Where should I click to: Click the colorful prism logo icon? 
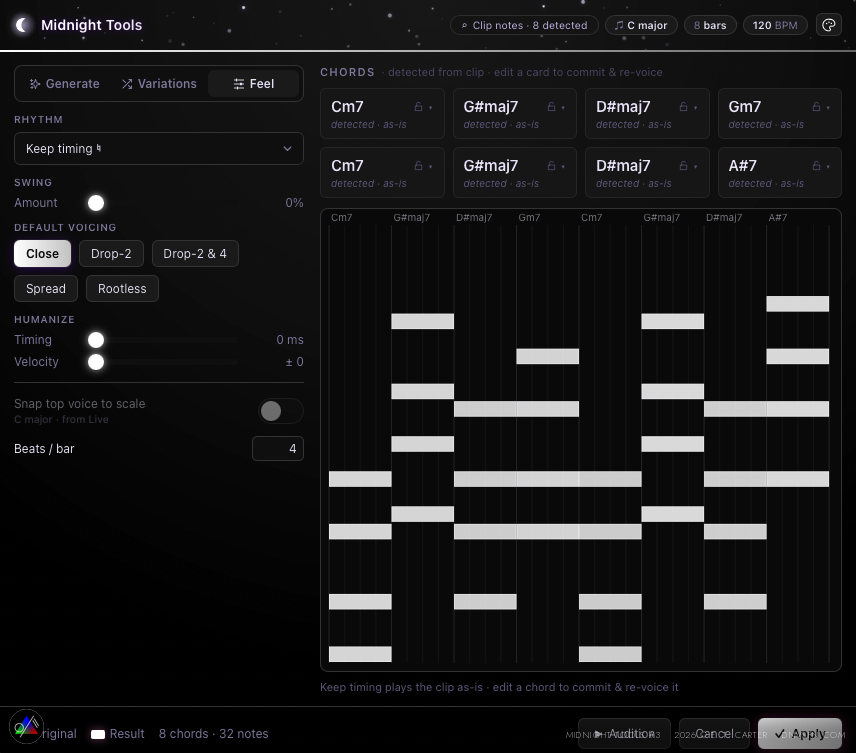(26, 726)
